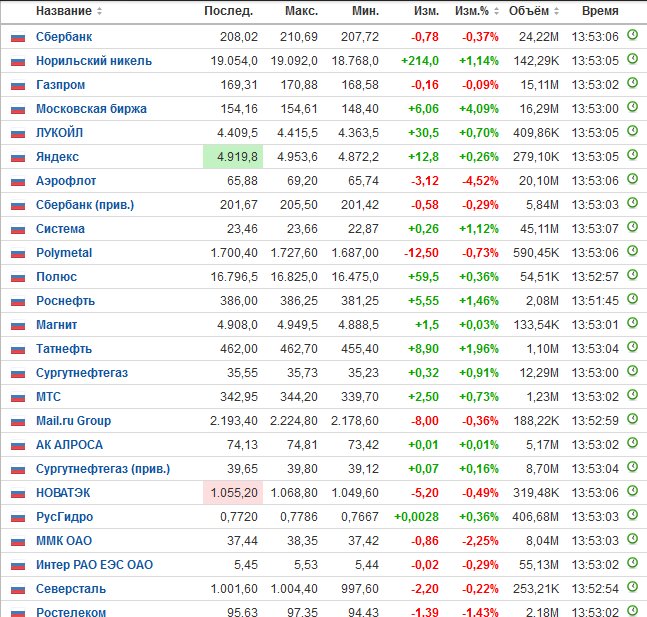Click the Russian flag beside Сургутнефтегаз (прив.)
Image resolution: width=647 pixels, height=617 pixels.
click(x=18, y=469)
